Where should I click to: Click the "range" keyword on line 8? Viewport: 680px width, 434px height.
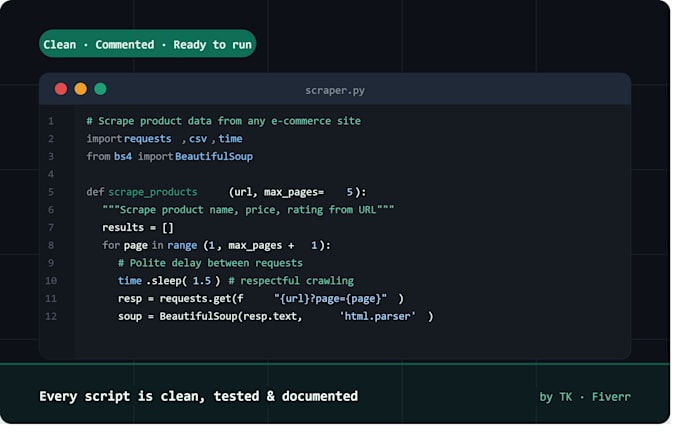point(182,246)
